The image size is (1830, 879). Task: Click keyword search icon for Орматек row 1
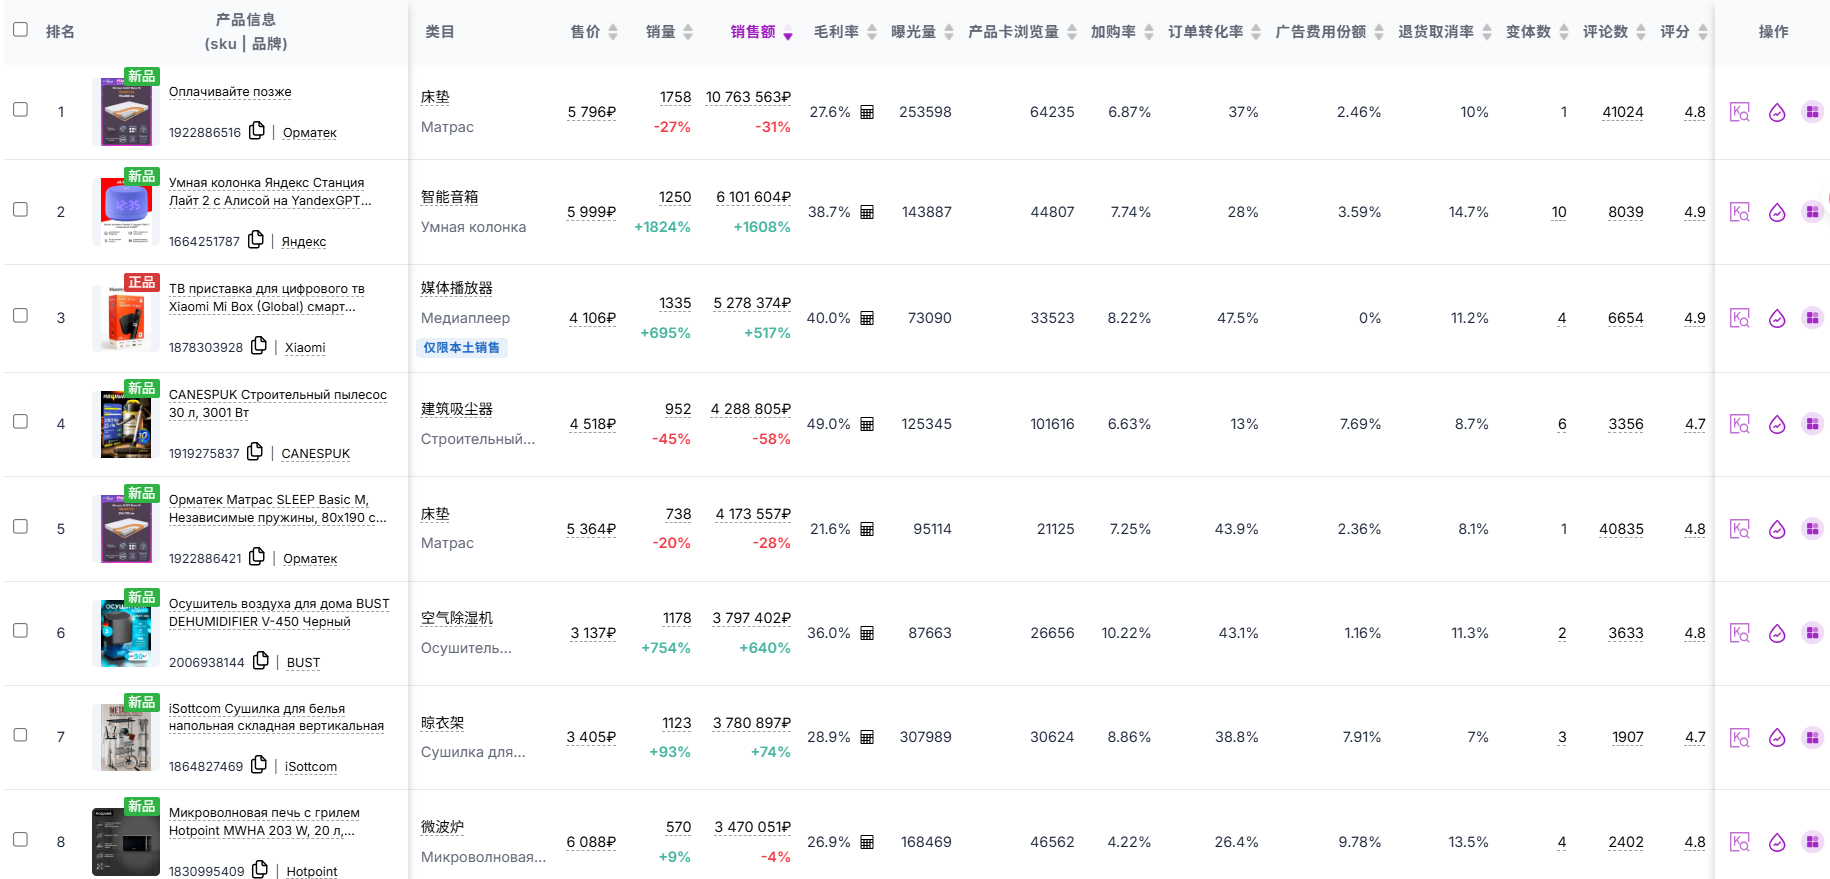coord(1739,112)
